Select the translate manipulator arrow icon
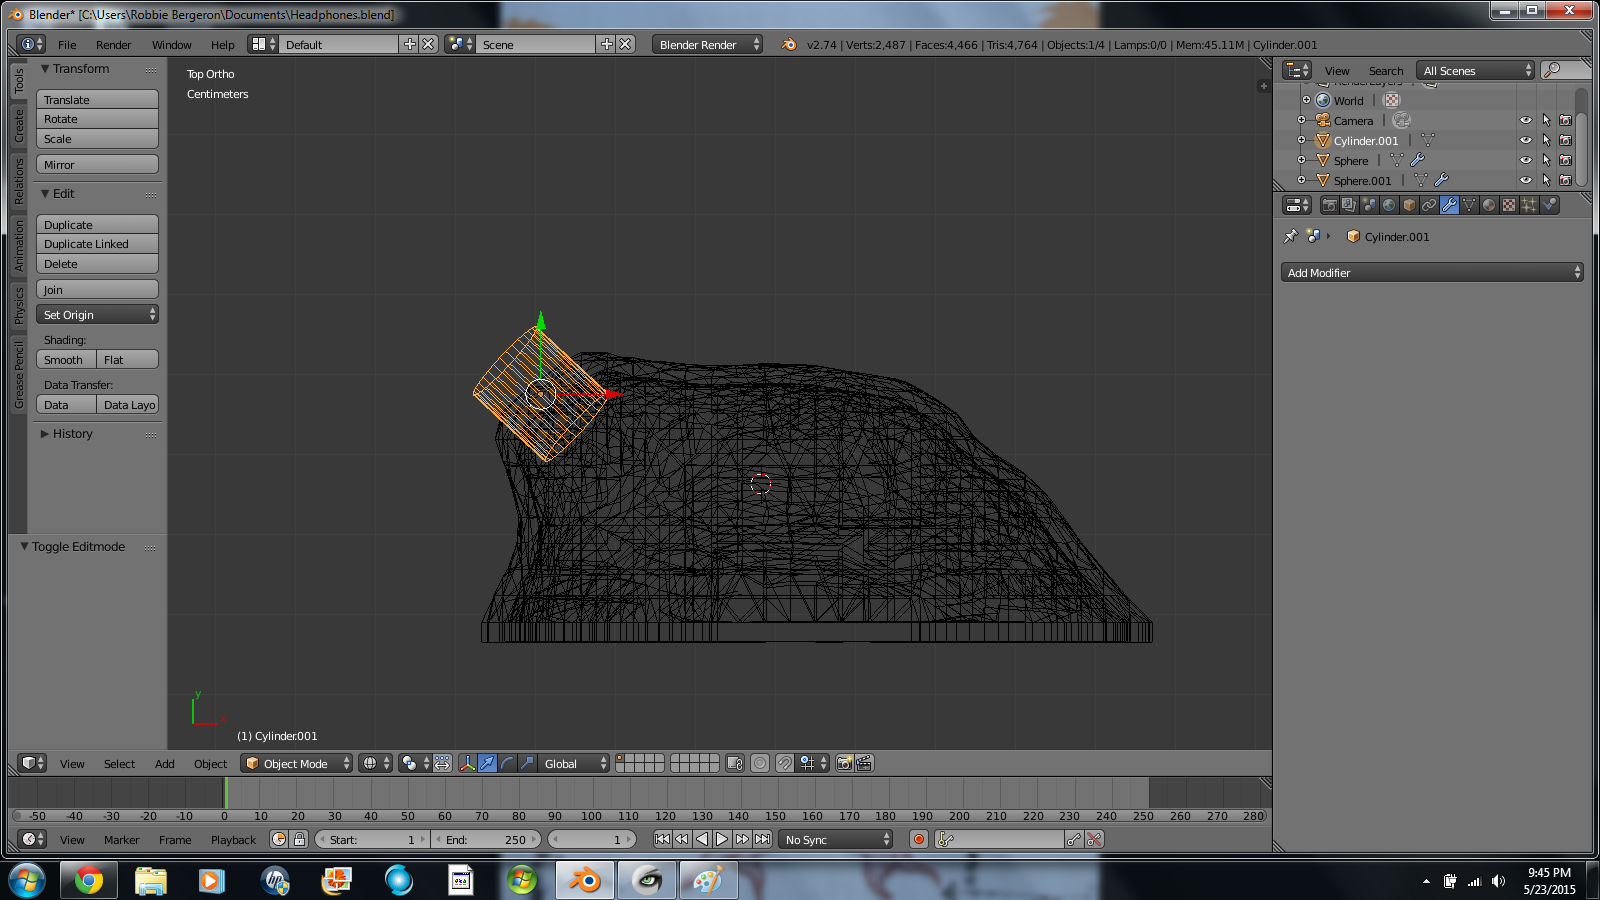This screenshot has width=1600, height=900. tap(487, 763)
